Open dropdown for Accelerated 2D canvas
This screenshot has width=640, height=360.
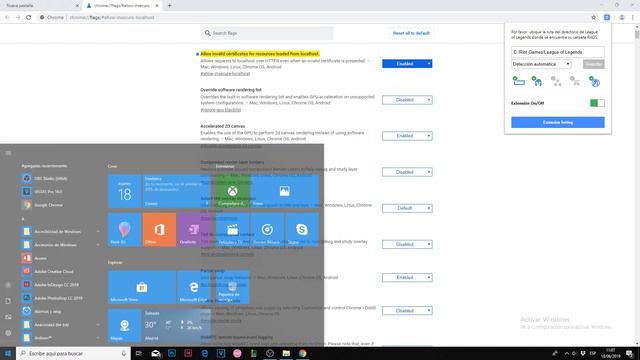[x=407, y=136]
